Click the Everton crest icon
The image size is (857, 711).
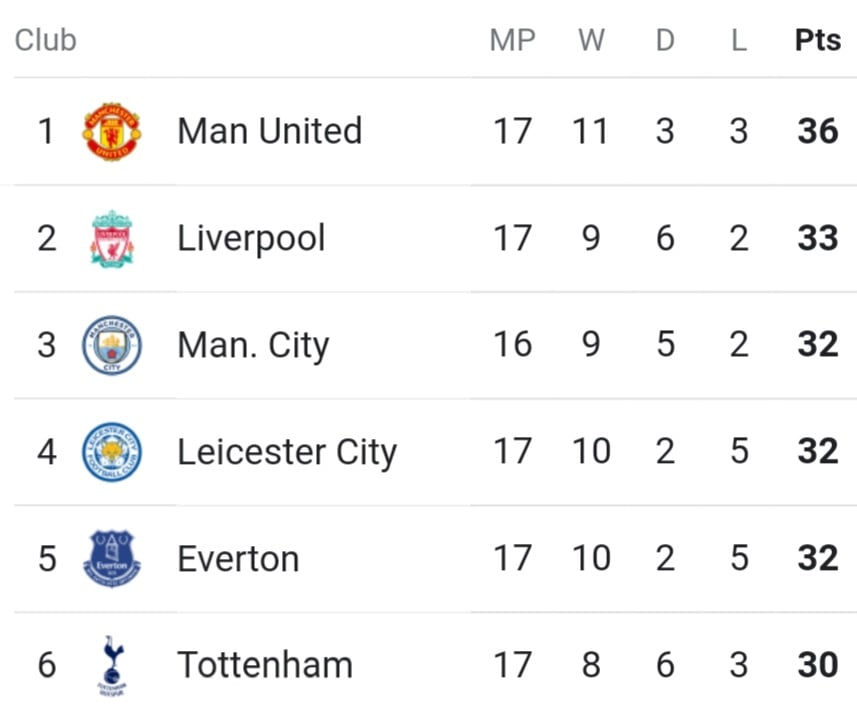tap(111, 558)
